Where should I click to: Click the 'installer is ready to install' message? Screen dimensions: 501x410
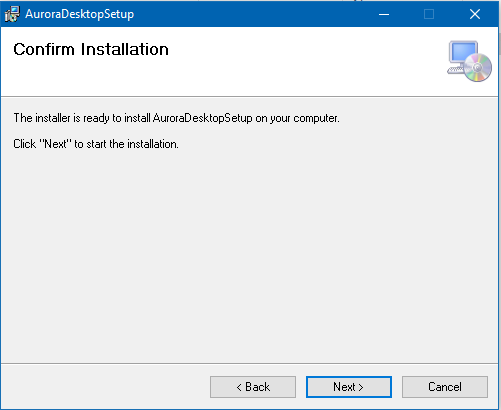176,118
